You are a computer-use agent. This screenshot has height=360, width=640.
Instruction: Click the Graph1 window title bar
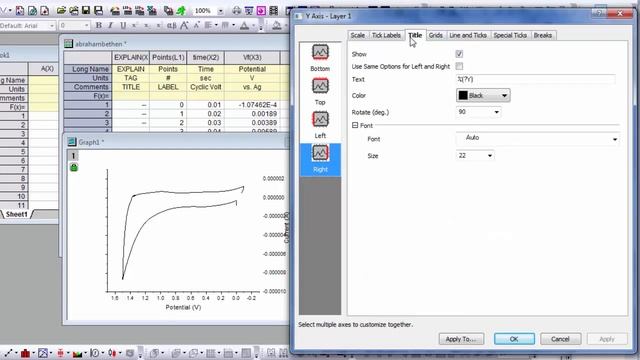pyautogui.click(x=177, y=142)
